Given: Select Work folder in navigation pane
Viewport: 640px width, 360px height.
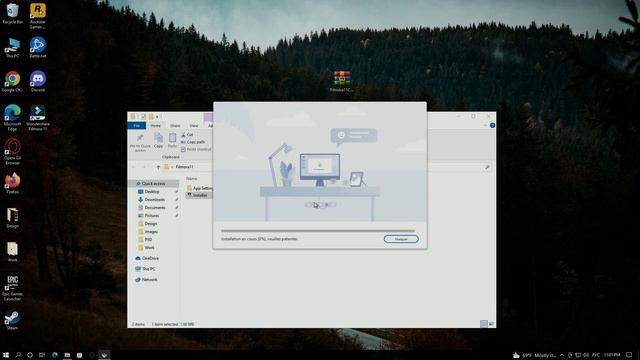Looking at the screenshot, I should click(146, 248).
